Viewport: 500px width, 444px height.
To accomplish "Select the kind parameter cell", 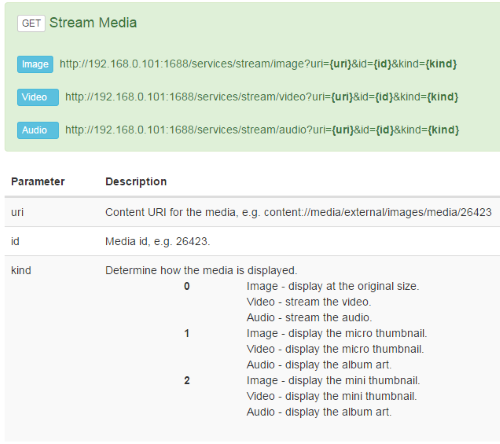I will [21, 270].
